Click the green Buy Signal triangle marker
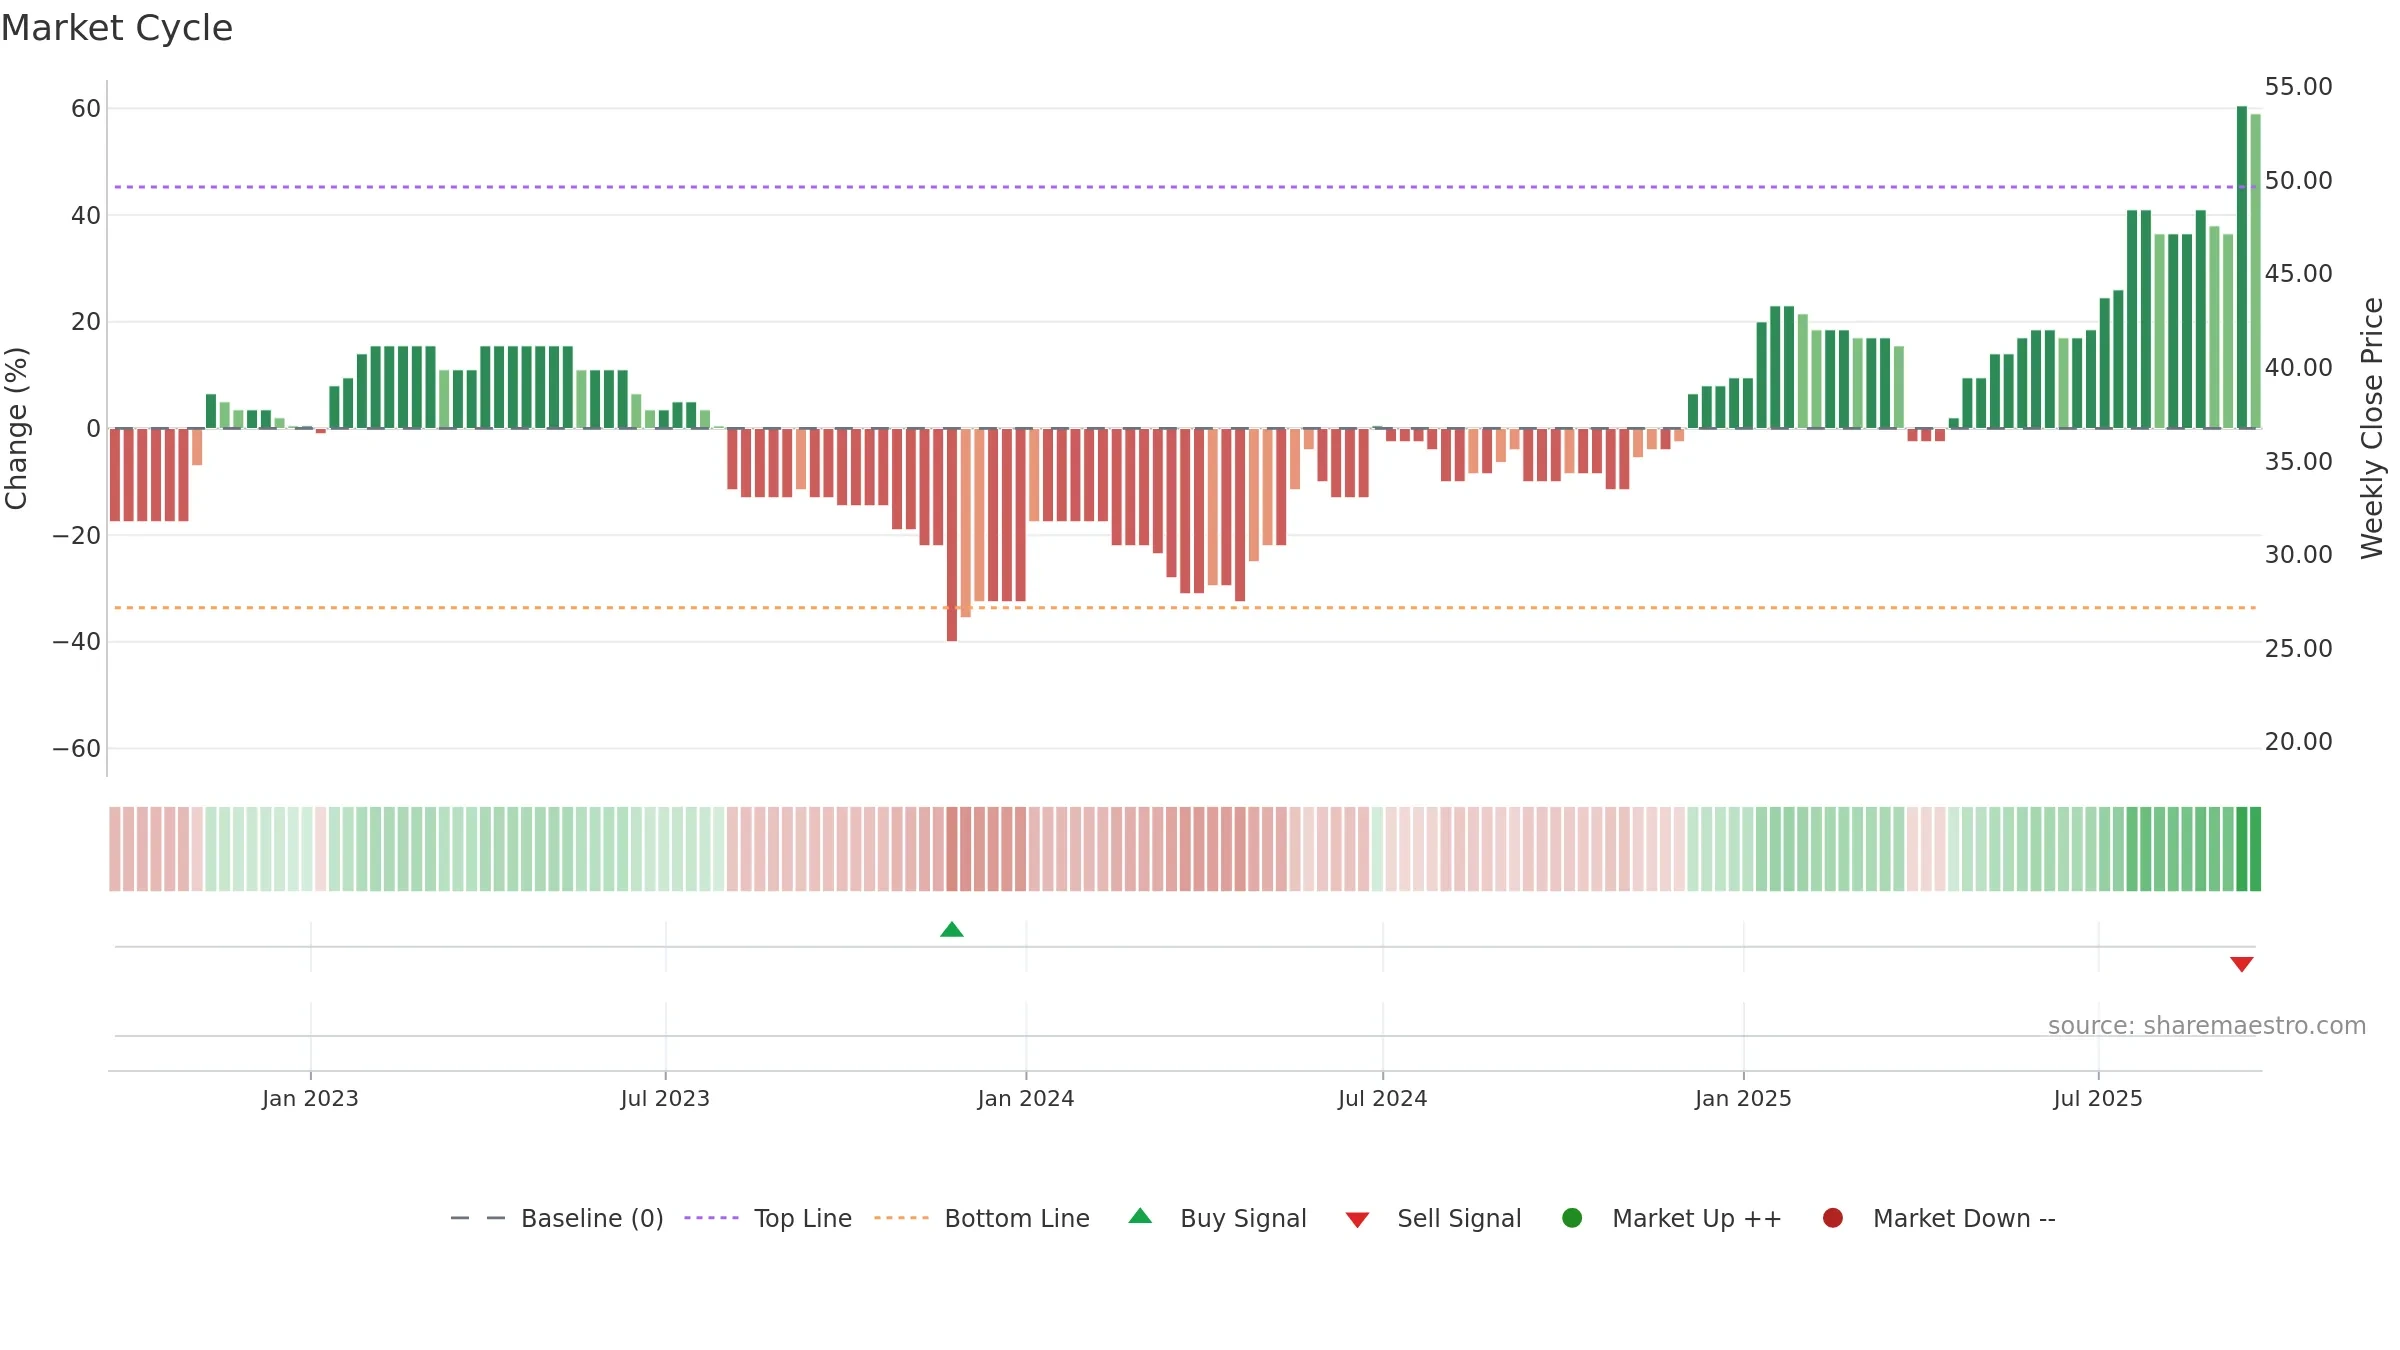The height and width of the screenshot is (1350, 2400). pos(952,930)
